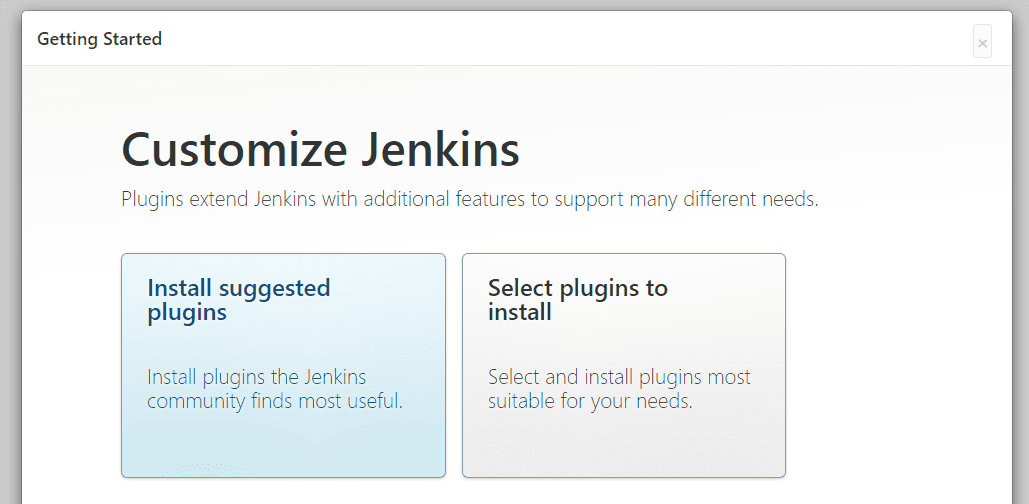The height and width of the screenshot is (504, 1029).
Task: Close the Getting Started dialog
Action: coord(982,43)
